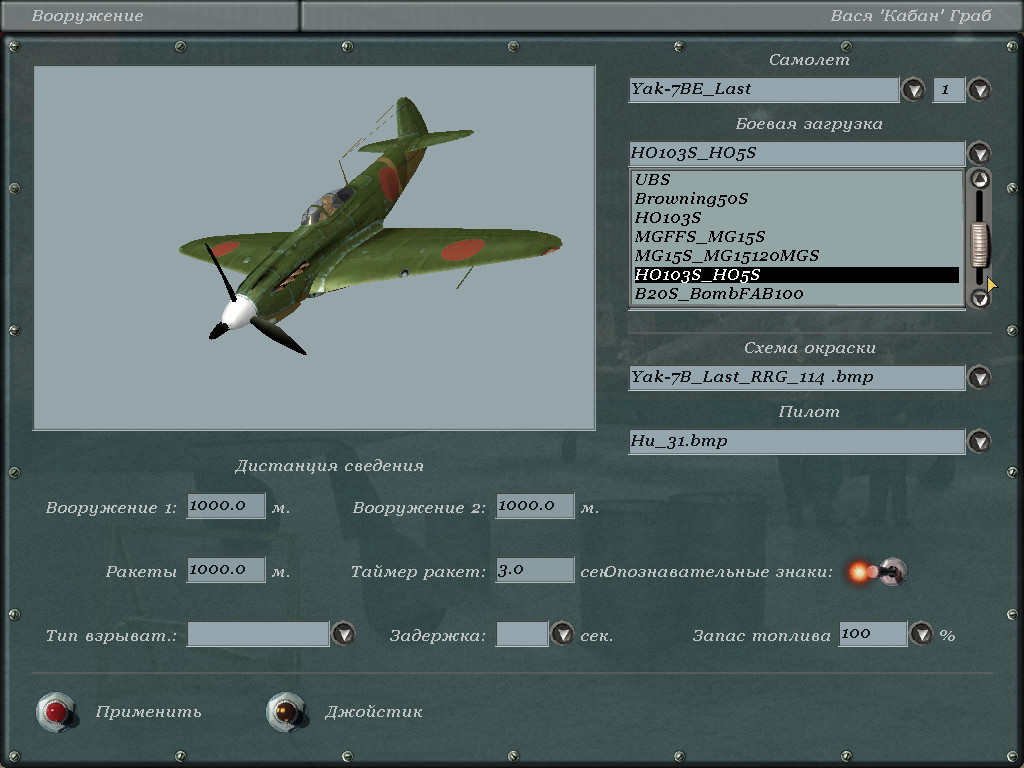Click the Yak-7BE_Last aircraft combo field
This screenshot has width=1024, height=768.
[x=763, y=89]
